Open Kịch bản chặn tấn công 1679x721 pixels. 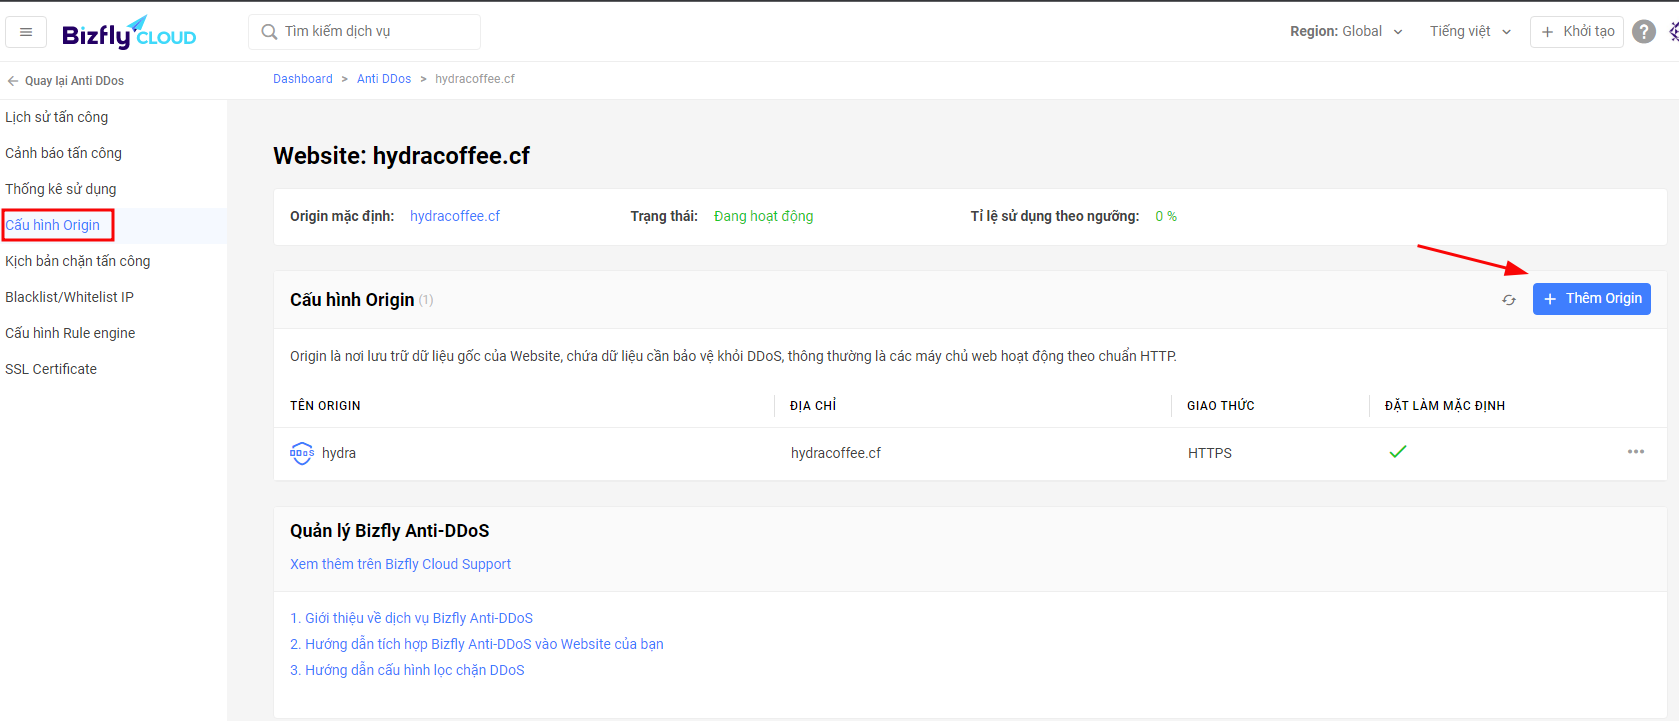click(78, 261)
